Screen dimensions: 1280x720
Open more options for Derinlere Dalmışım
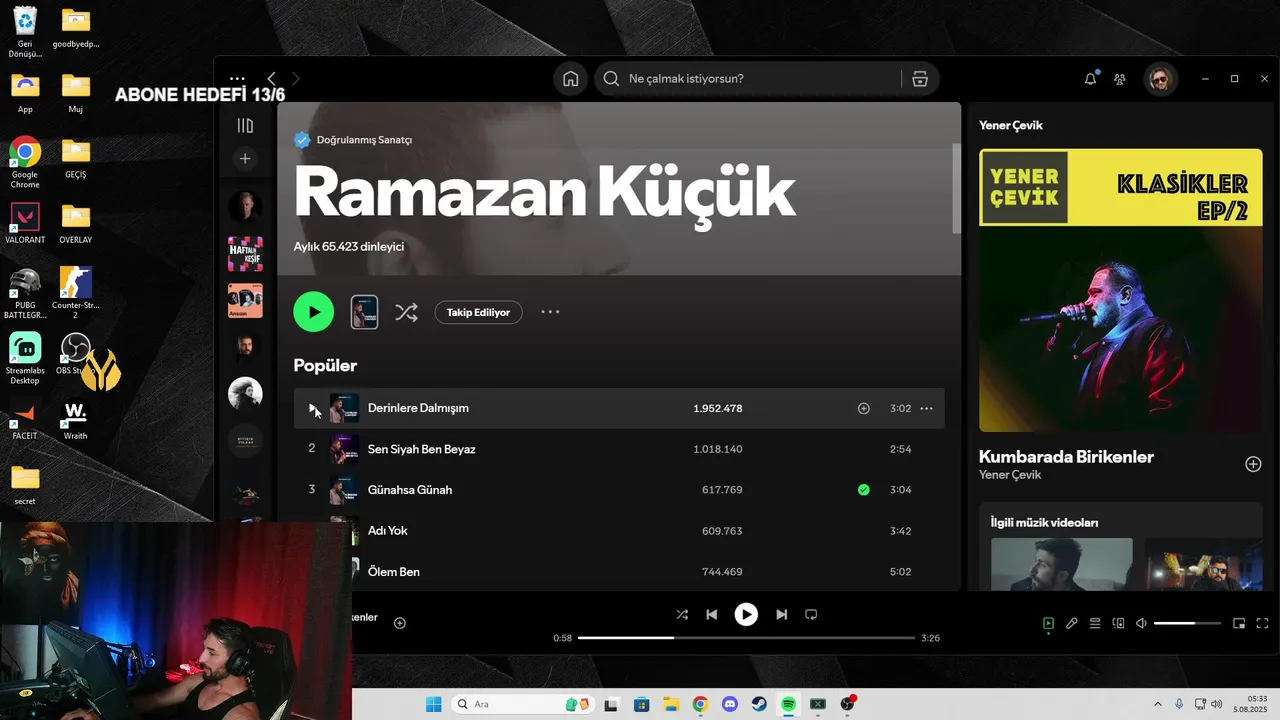coord(926,408)
